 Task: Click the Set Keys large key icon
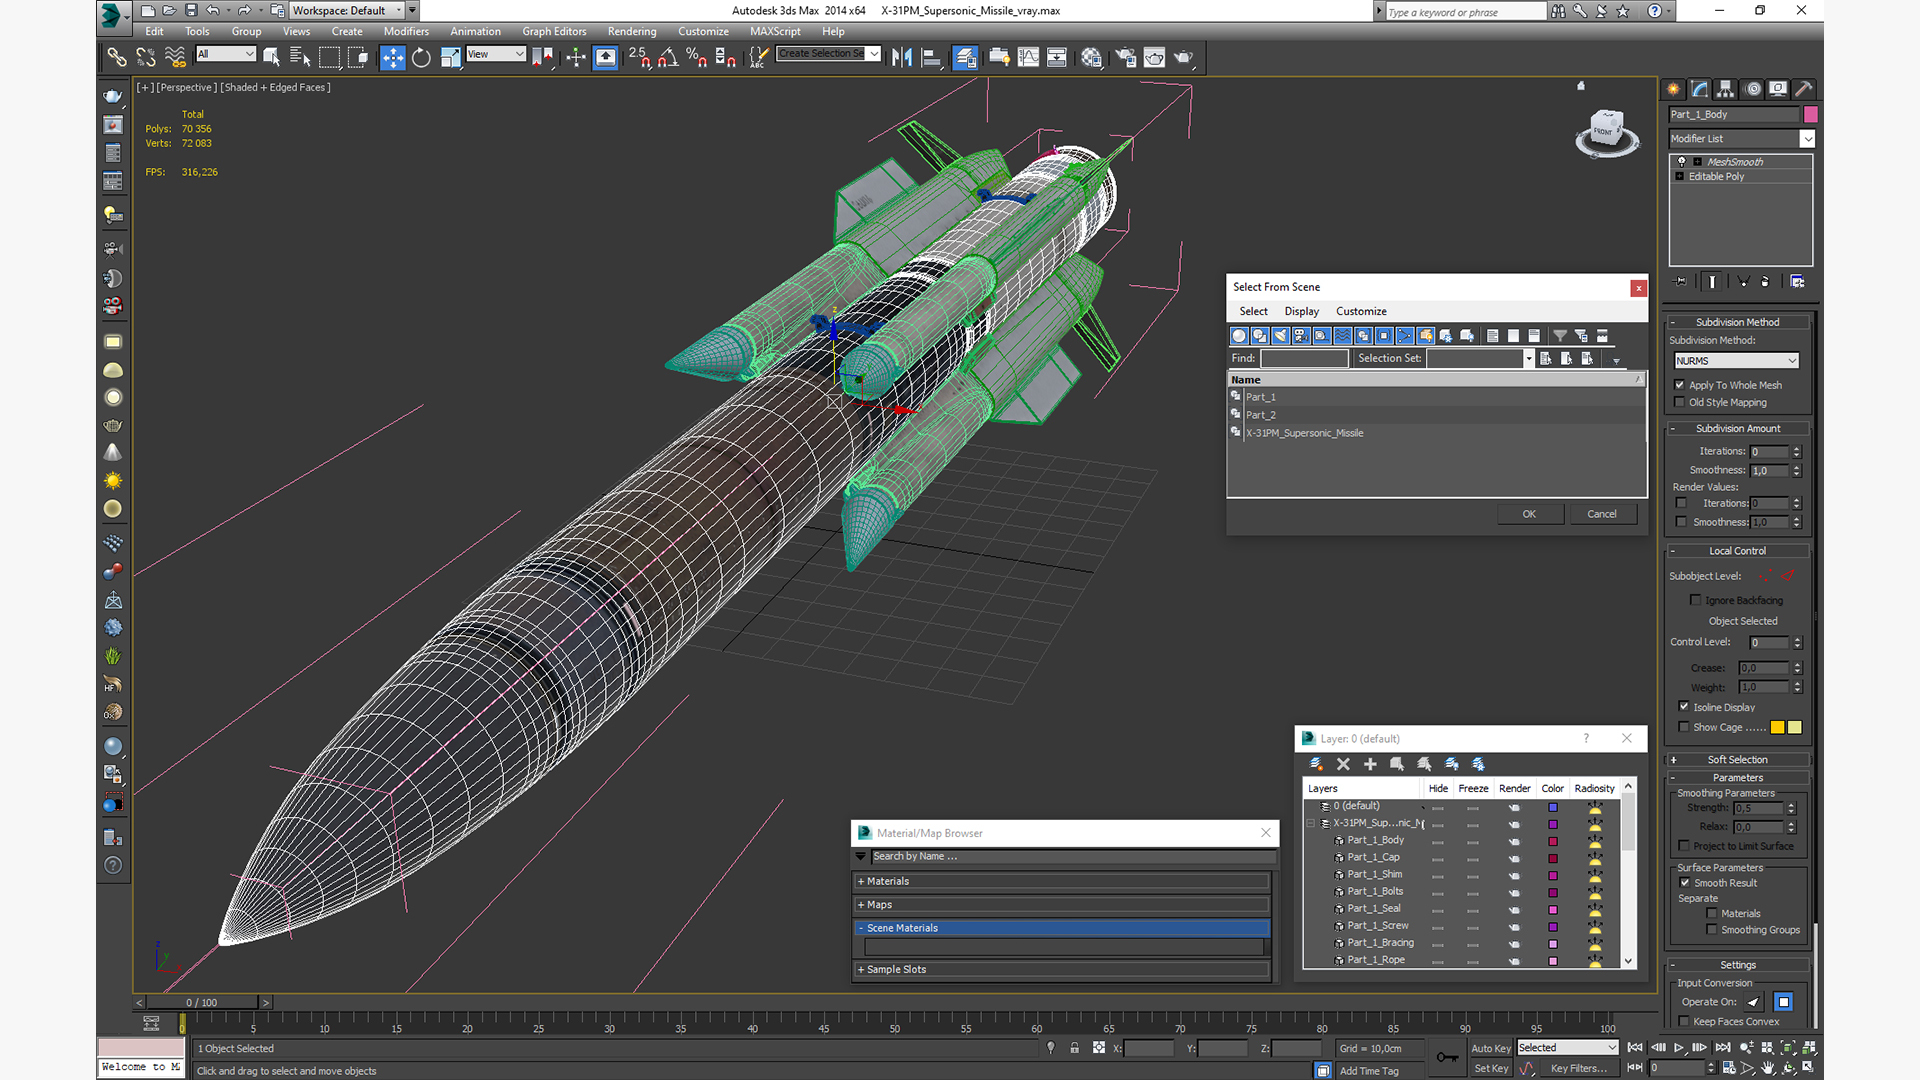pyautogui.click(x=1447, y=1057)
